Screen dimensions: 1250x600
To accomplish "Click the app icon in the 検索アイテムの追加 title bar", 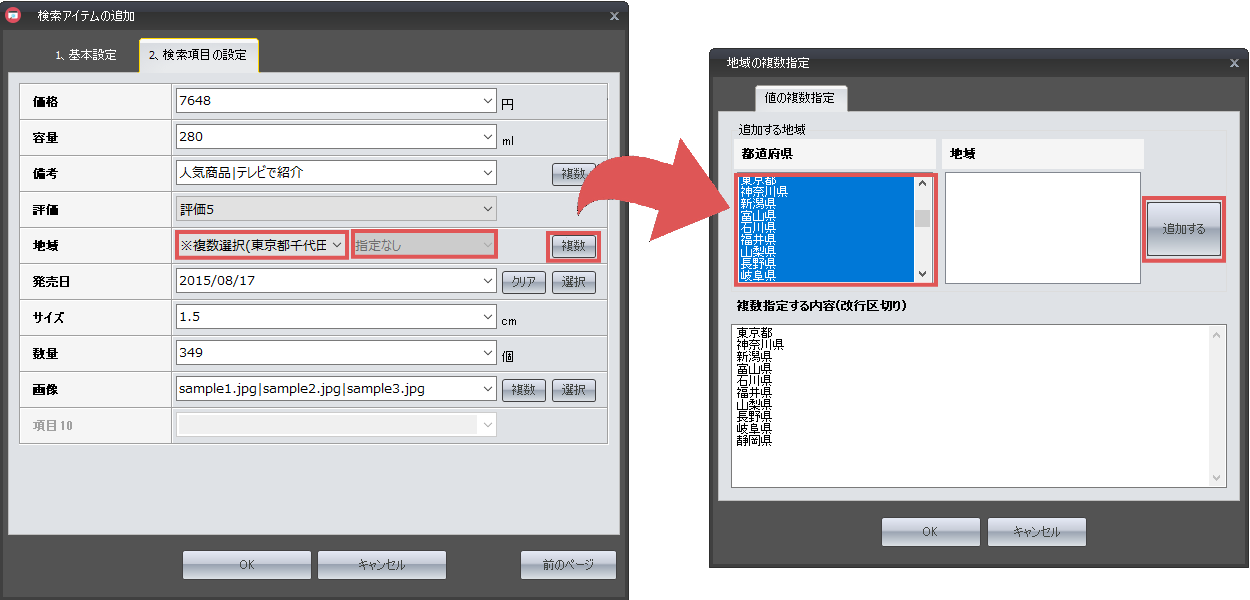I will click(14, 16).
